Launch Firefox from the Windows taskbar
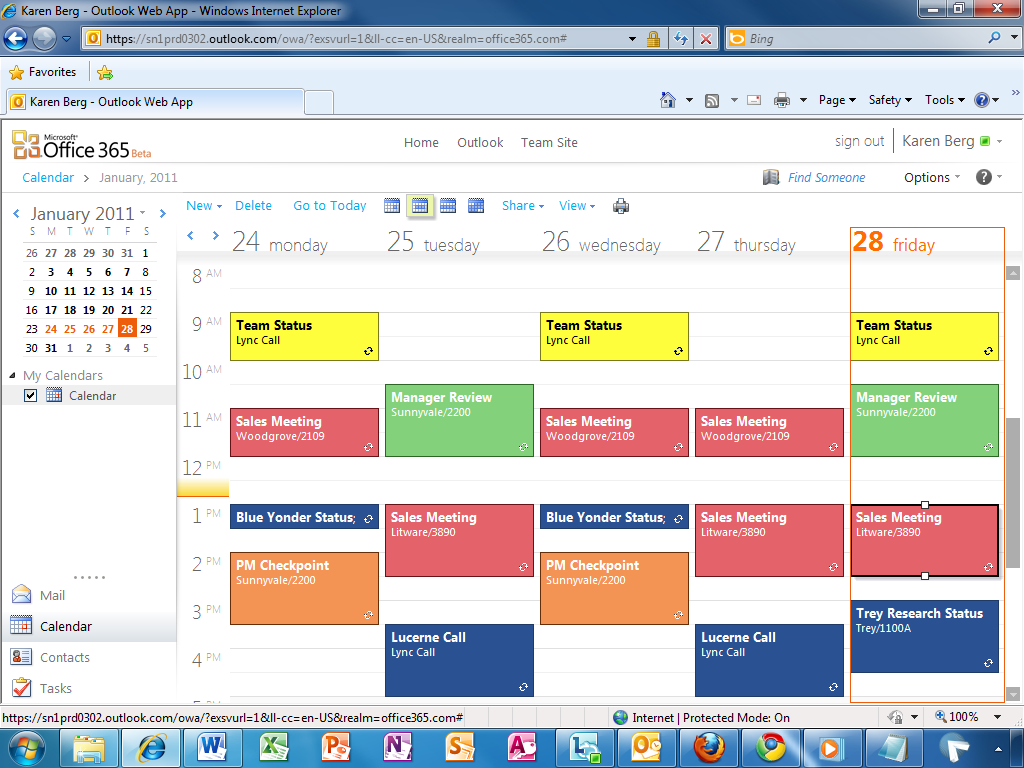The image size is (1024, 768). tap(709, 747)
